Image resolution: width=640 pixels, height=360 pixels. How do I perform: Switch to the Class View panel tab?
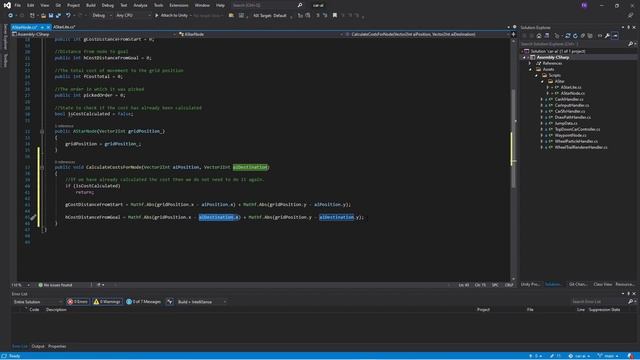tap(602, 284)
